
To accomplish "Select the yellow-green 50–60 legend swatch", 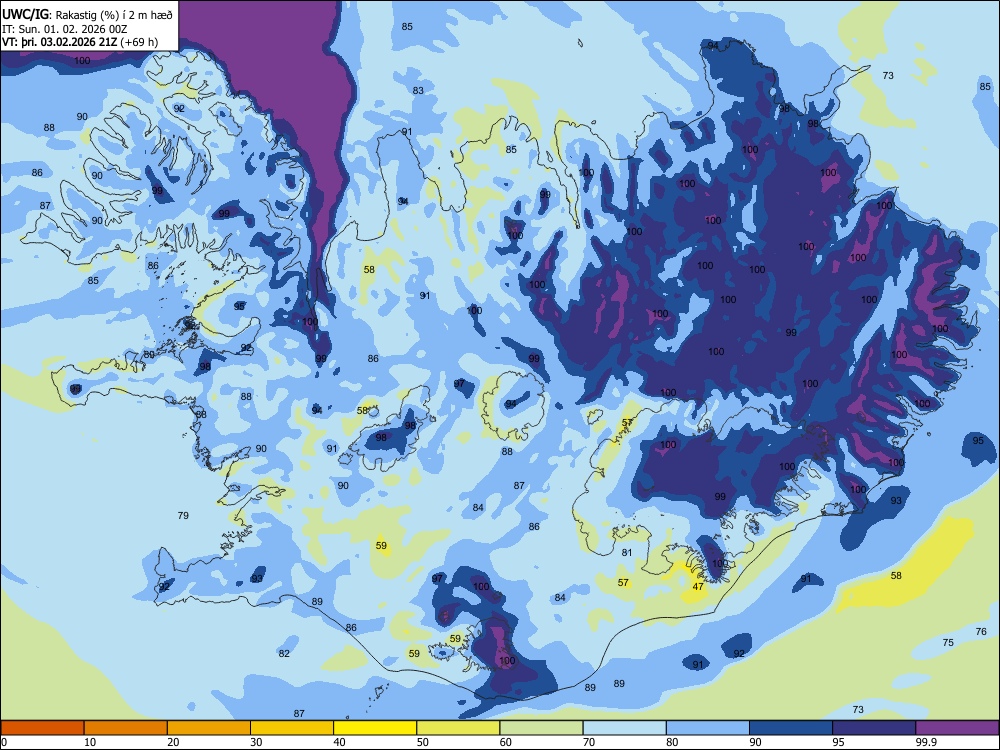I will click(x=459, y=728).
